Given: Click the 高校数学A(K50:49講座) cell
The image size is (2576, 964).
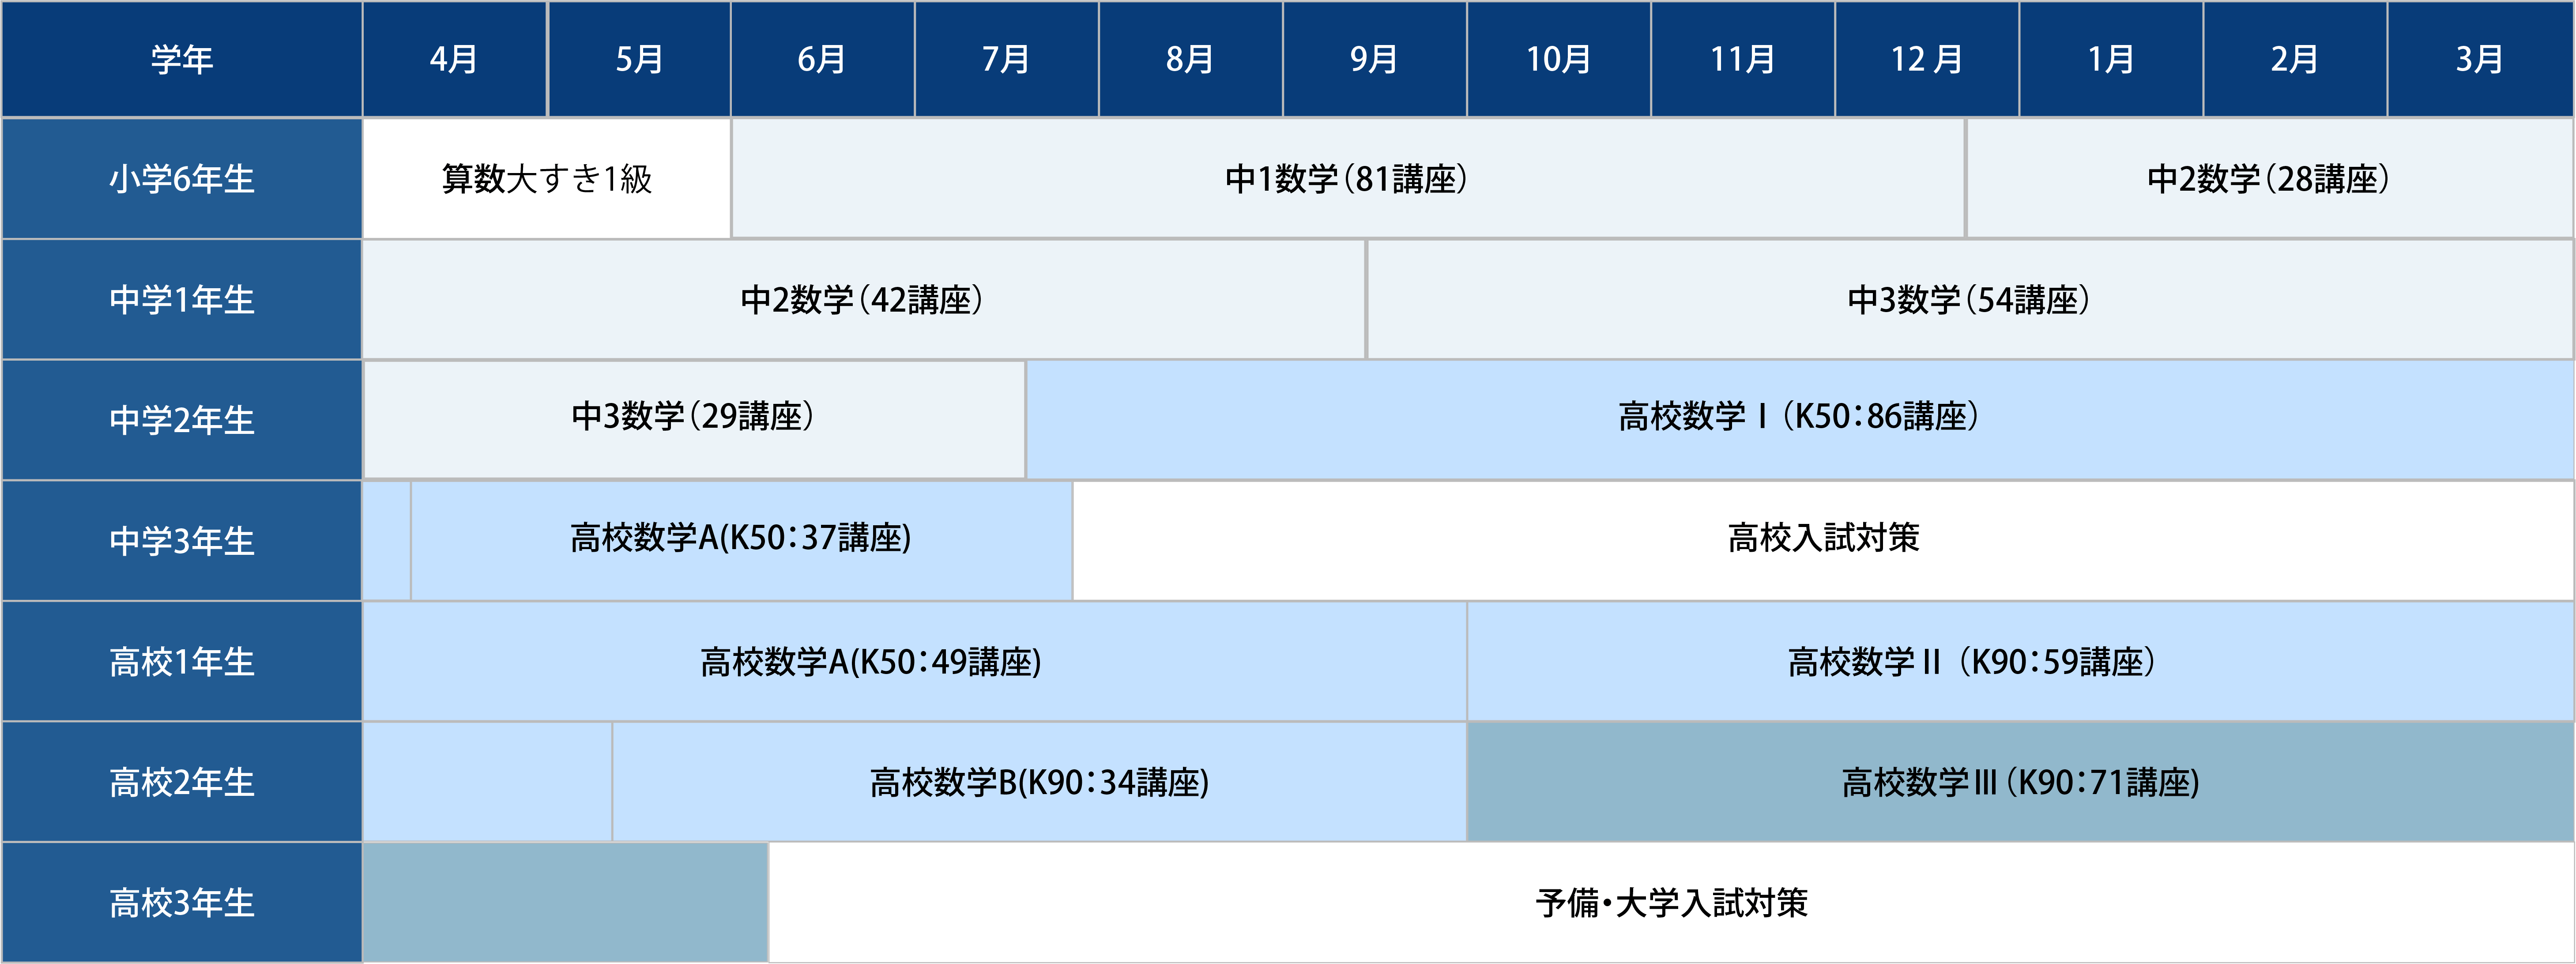Looking at the screenshot, I should point(915,662).
